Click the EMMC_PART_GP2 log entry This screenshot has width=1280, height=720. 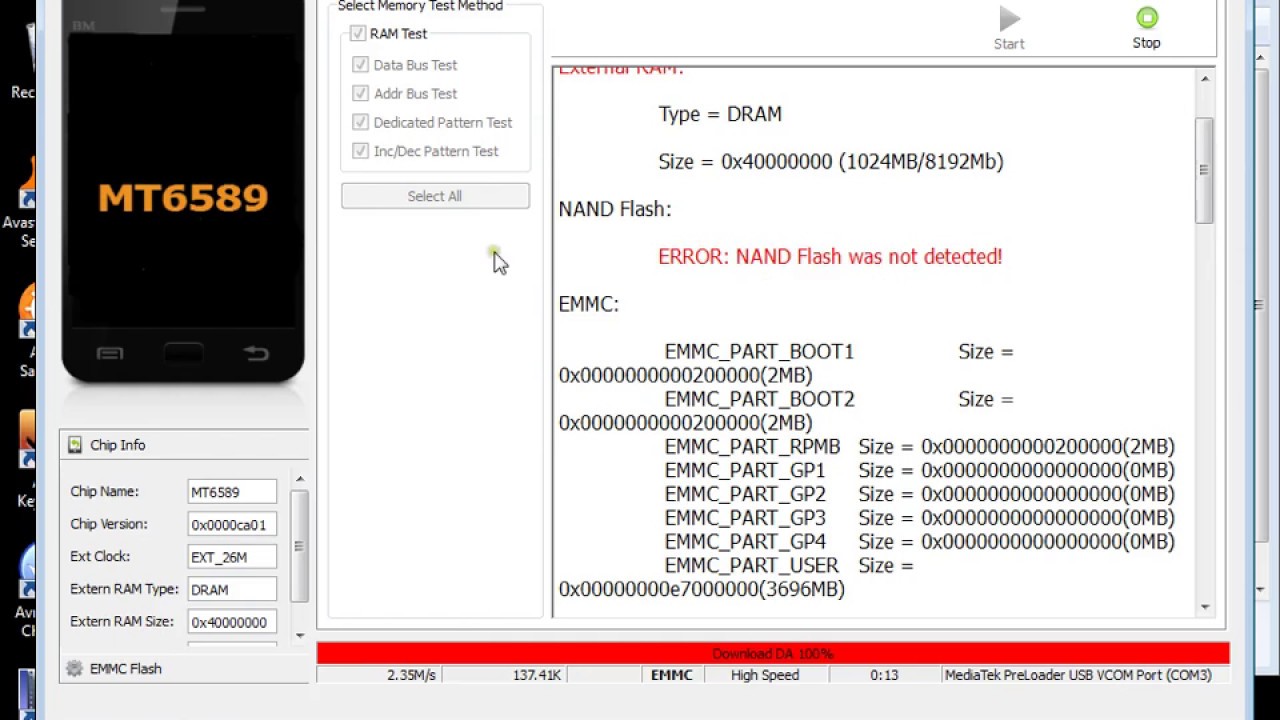pyautogui.click(x=920, y=495)
